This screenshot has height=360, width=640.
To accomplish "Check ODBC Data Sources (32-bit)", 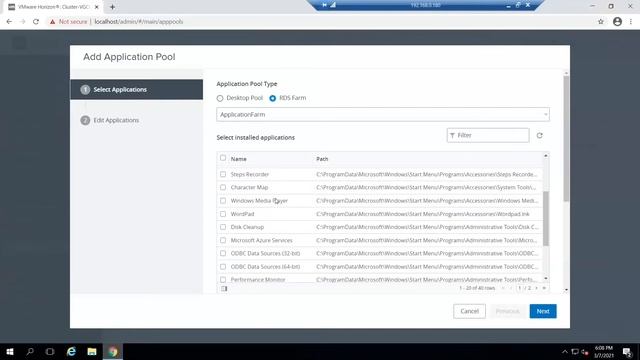I will click(x=223, y=253).
